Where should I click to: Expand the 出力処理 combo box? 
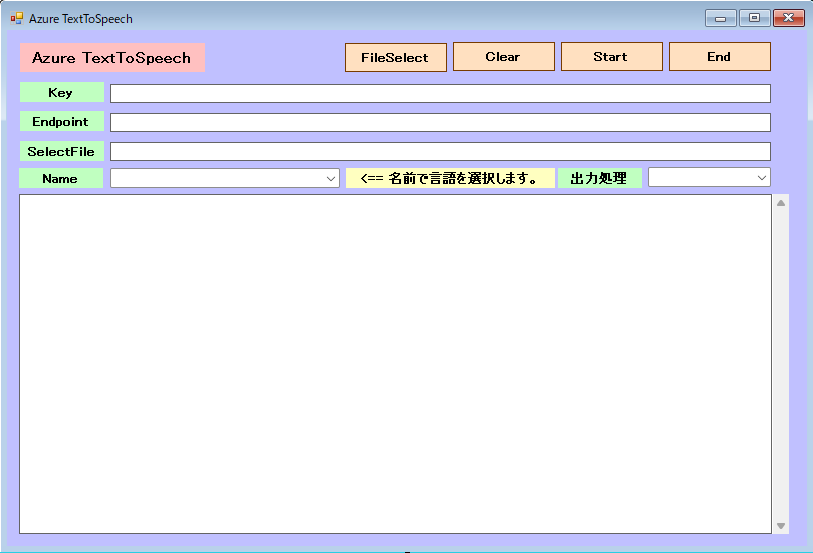[709, 178]
